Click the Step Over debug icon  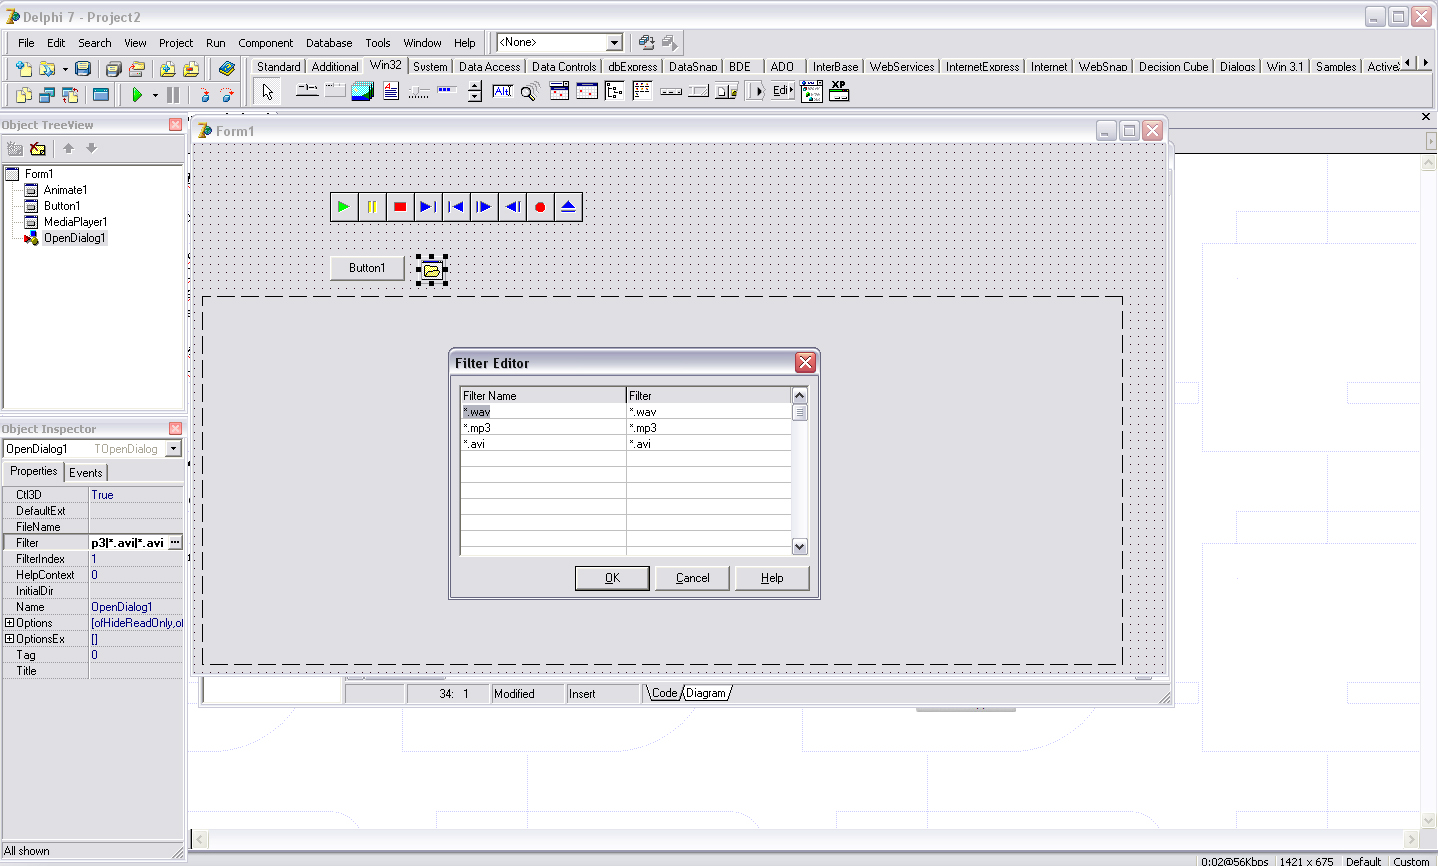(227, 95)
